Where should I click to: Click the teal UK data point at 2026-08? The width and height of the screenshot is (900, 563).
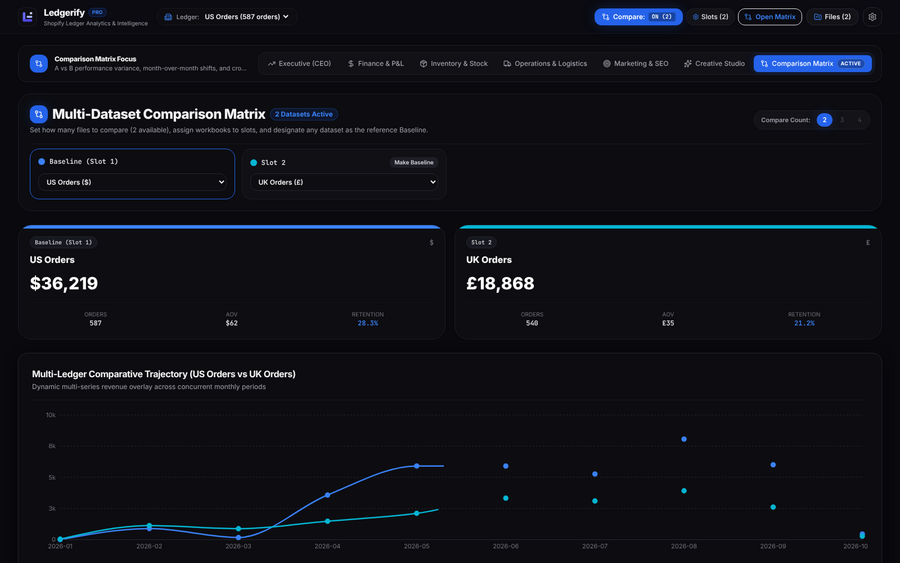[684, 491]
